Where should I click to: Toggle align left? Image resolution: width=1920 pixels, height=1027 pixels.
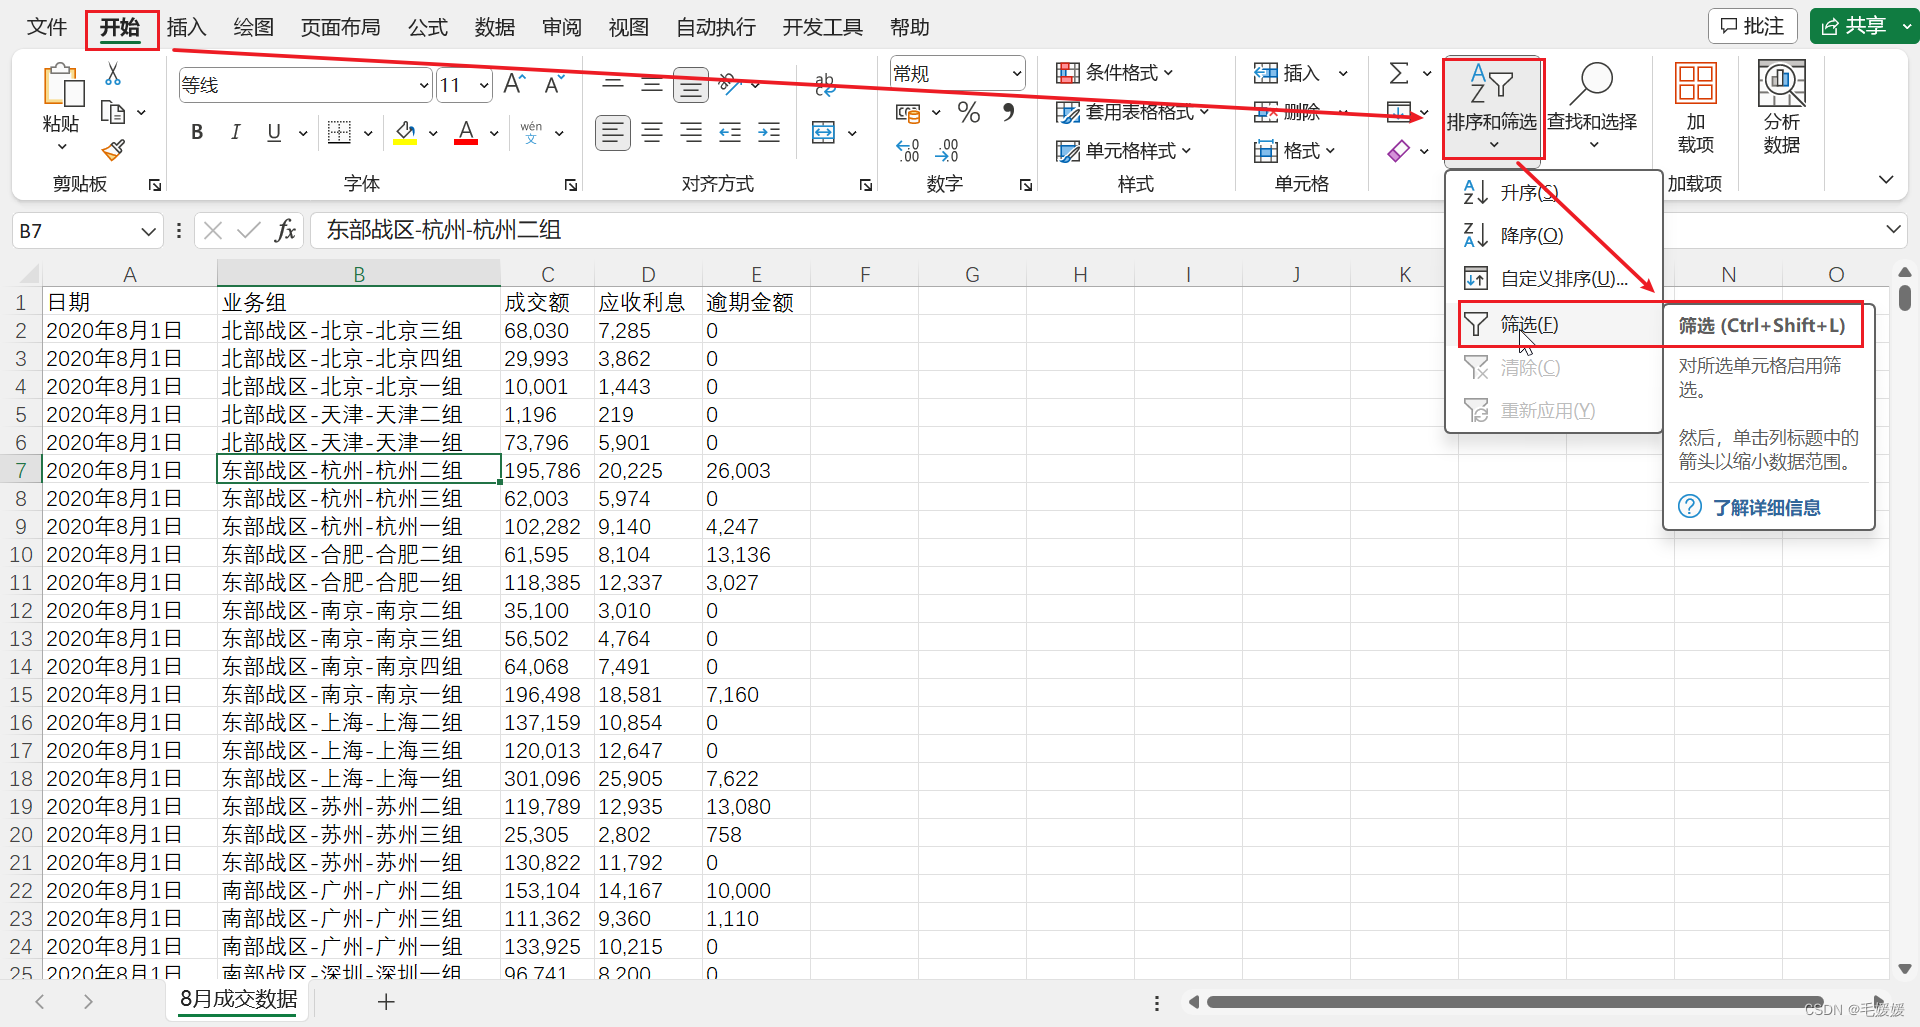click(613, 132)
